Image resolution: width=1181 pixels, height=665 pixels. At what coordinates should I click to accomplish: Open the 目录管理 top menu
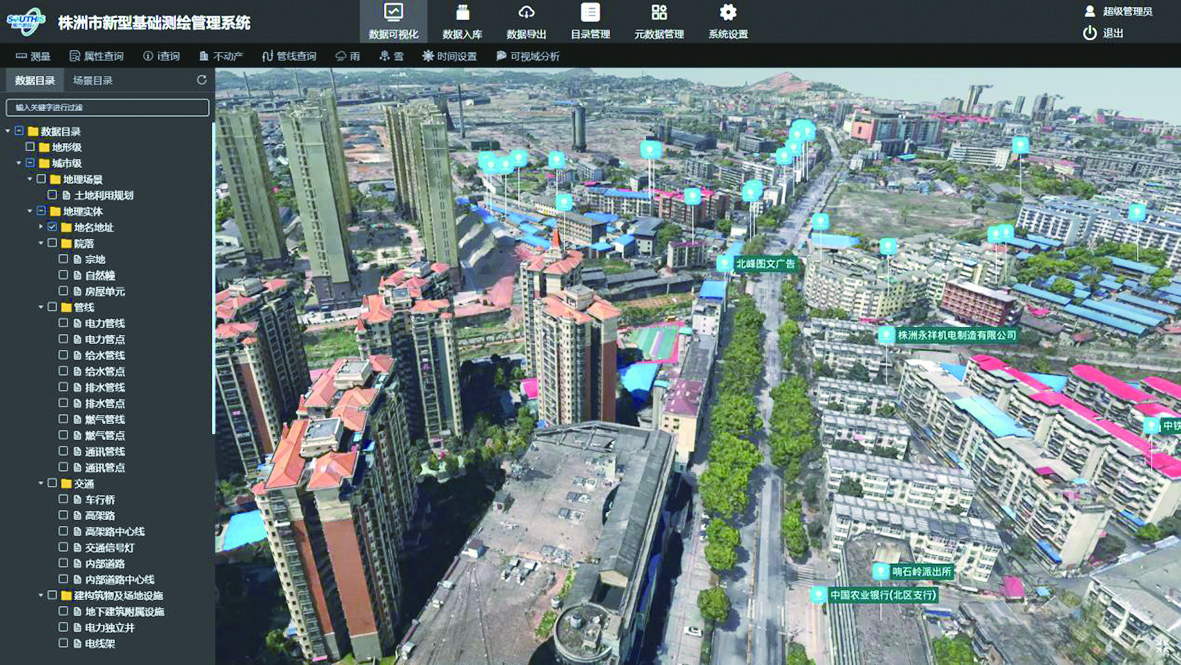590,21
